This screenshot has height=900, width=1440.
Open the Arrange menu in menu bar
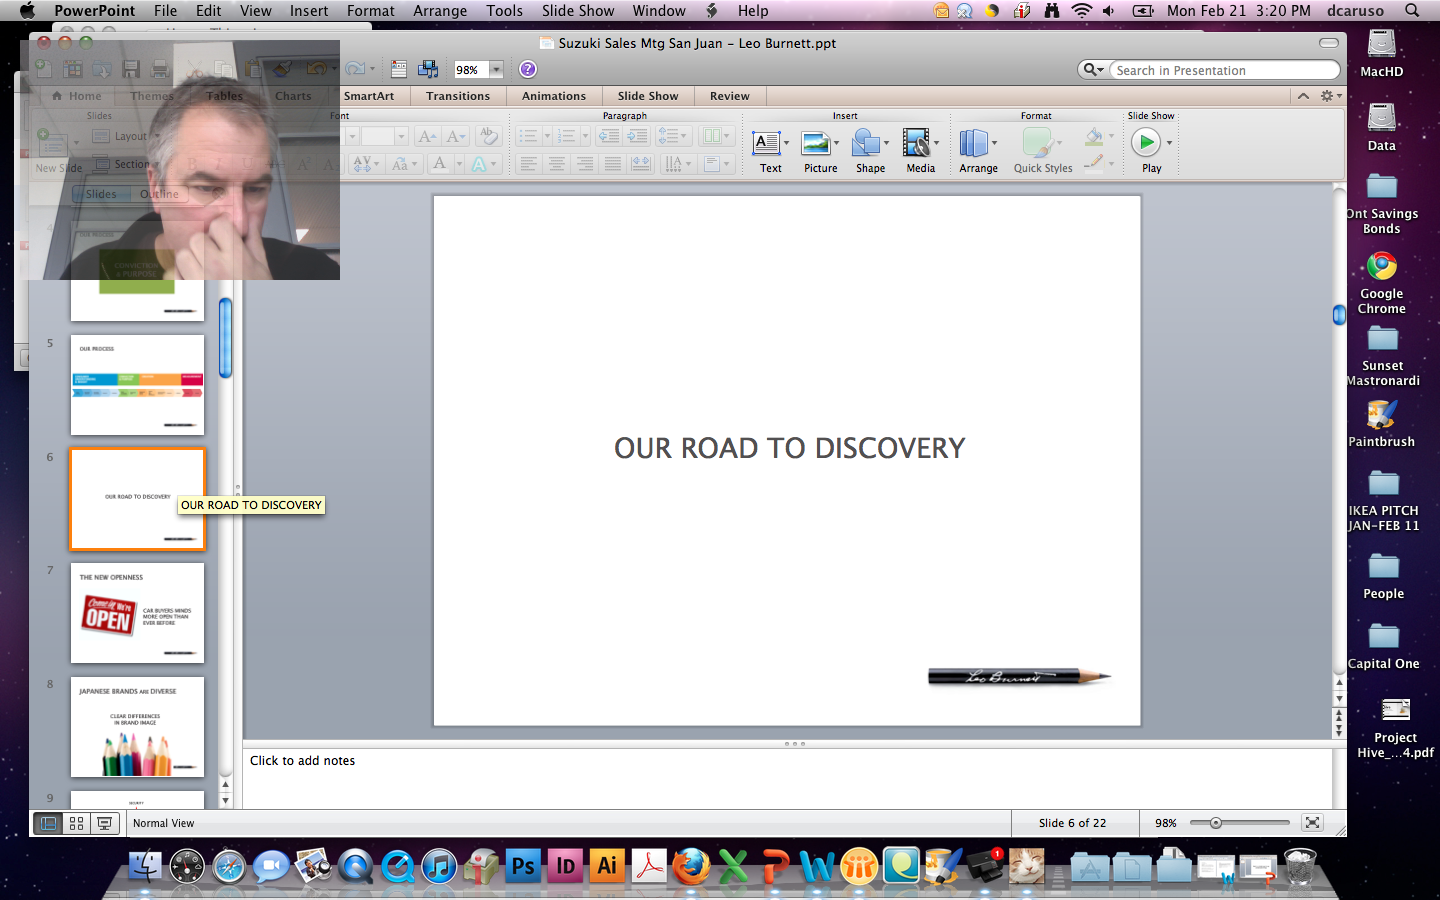pyautogui.click(x=440, y=11)
